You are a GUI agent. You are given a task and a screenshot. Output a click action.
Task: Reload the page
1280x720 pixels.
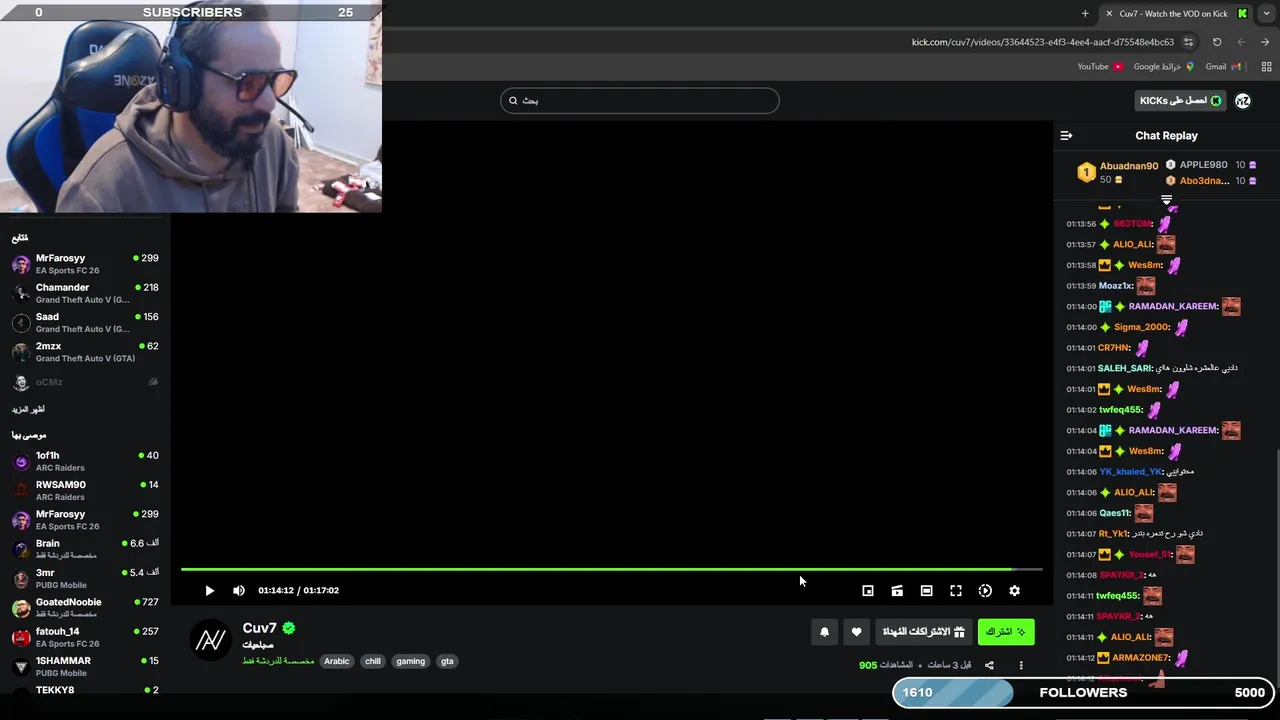[1217, 42]
